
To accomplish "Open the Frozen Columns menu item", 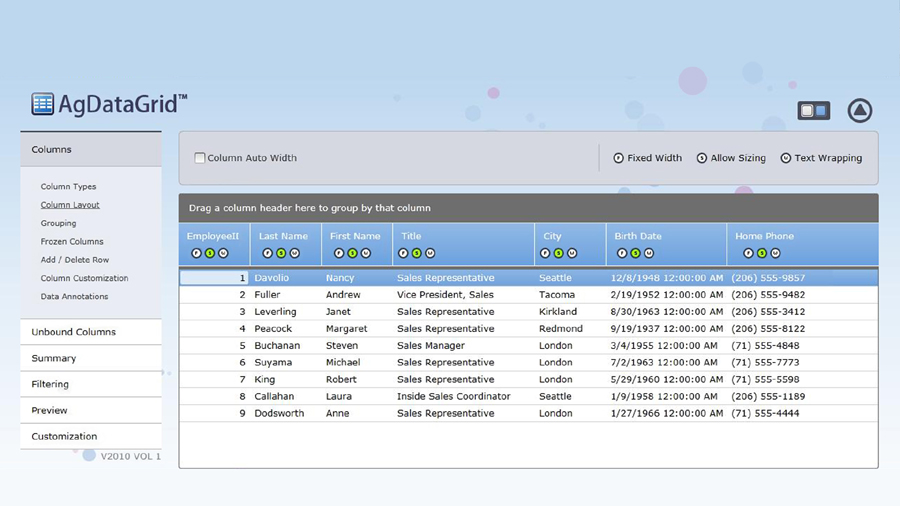I will coord(72,242).
